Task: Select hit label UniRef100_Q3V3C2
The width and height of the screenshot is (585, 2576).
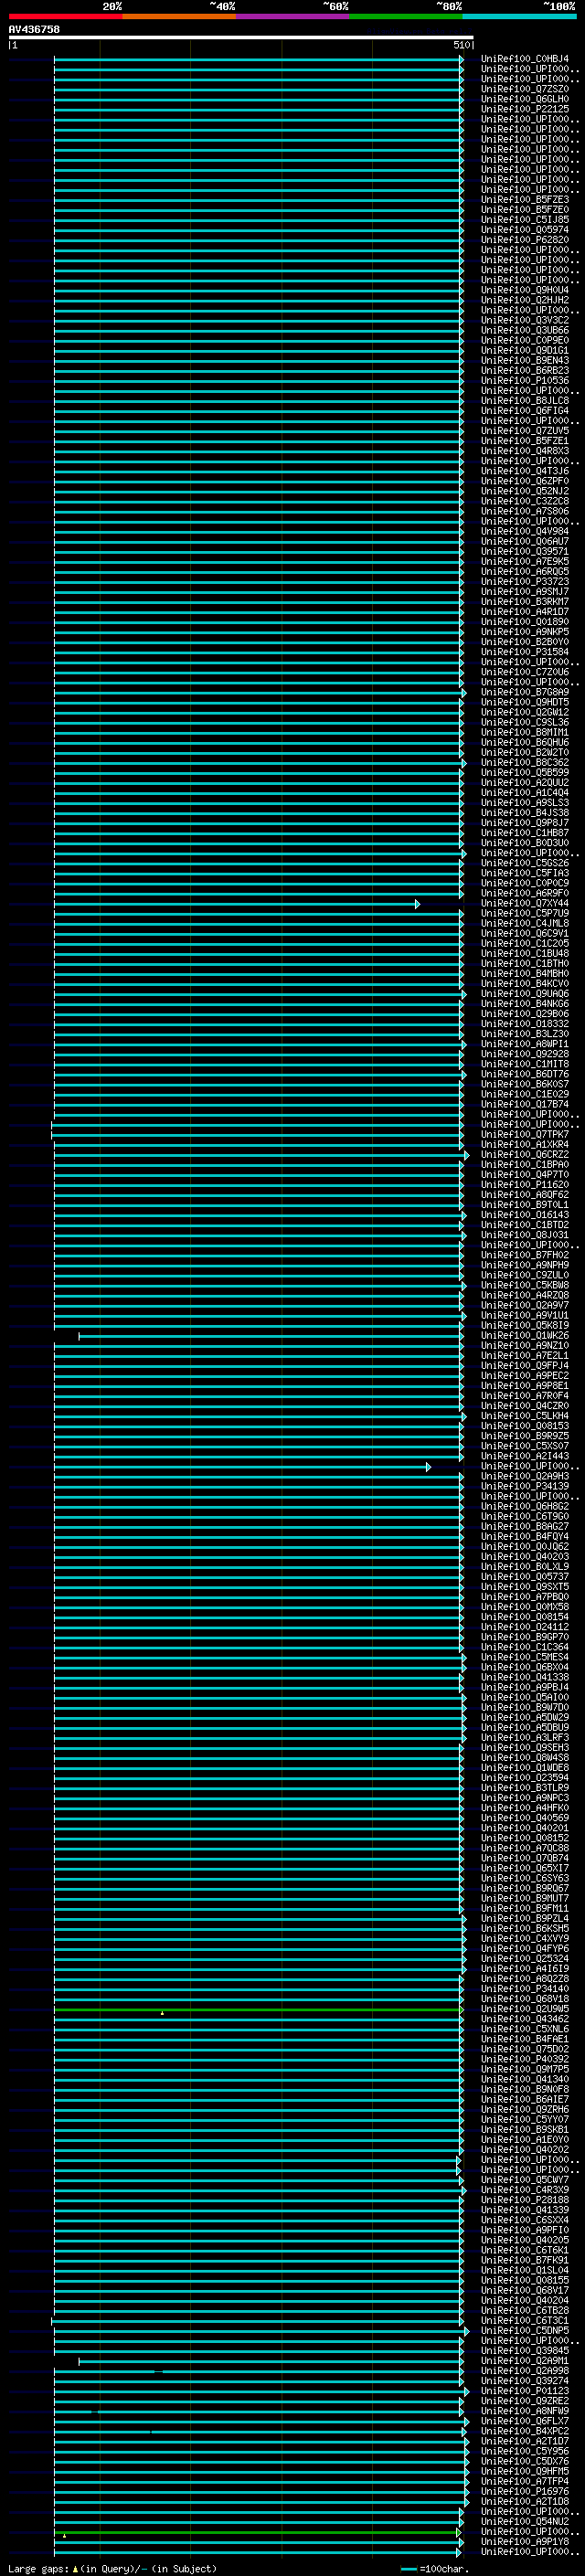Action: coord(524,320)
